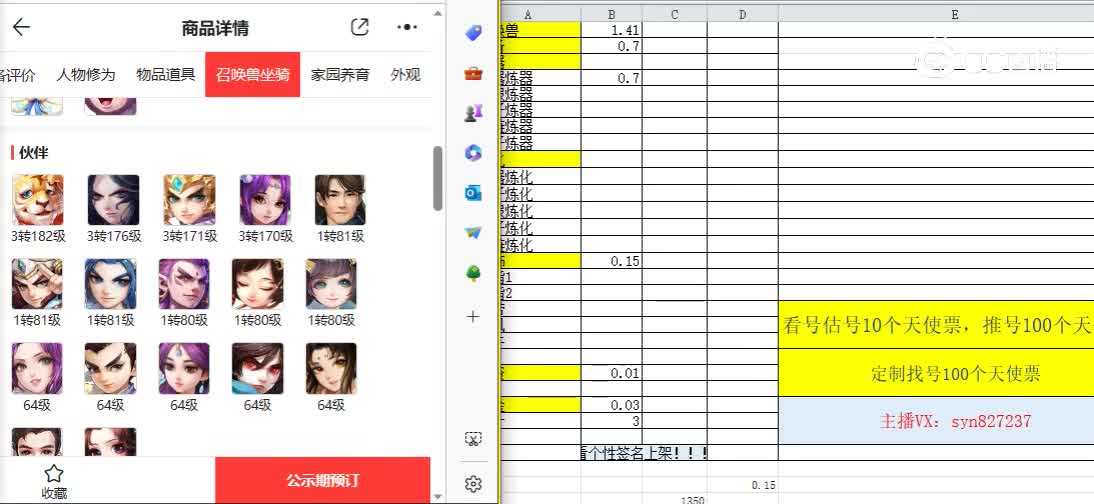Open the Games chess-piece icon in sidebar

(473, 112)
